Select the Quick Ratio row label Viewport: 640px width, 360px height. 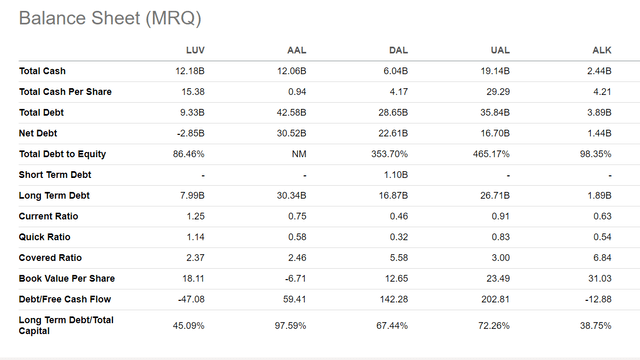pos(44,237)
